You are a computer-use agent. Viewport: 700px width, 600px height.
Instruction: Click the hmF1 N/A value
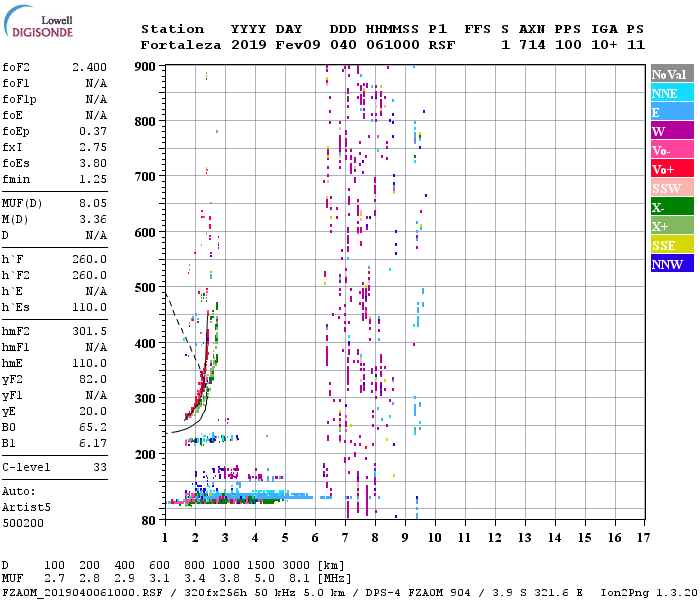pyautogui.click(x=96, y=347)
